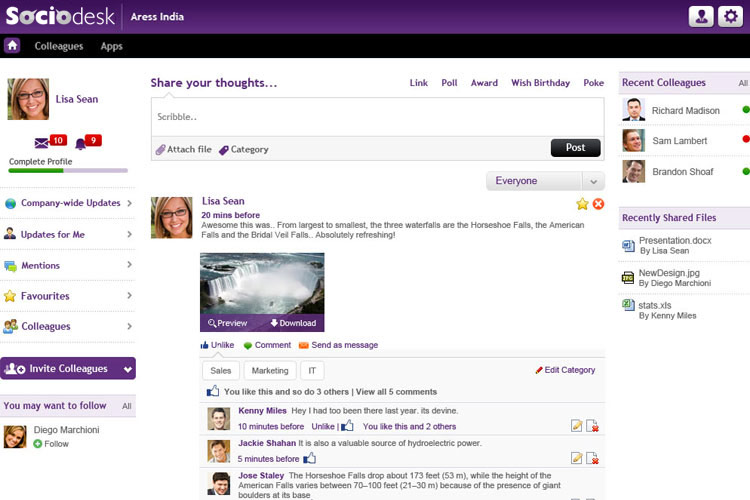Mark Lisa Sean's post as favourite with star

[x=582, y=204]
